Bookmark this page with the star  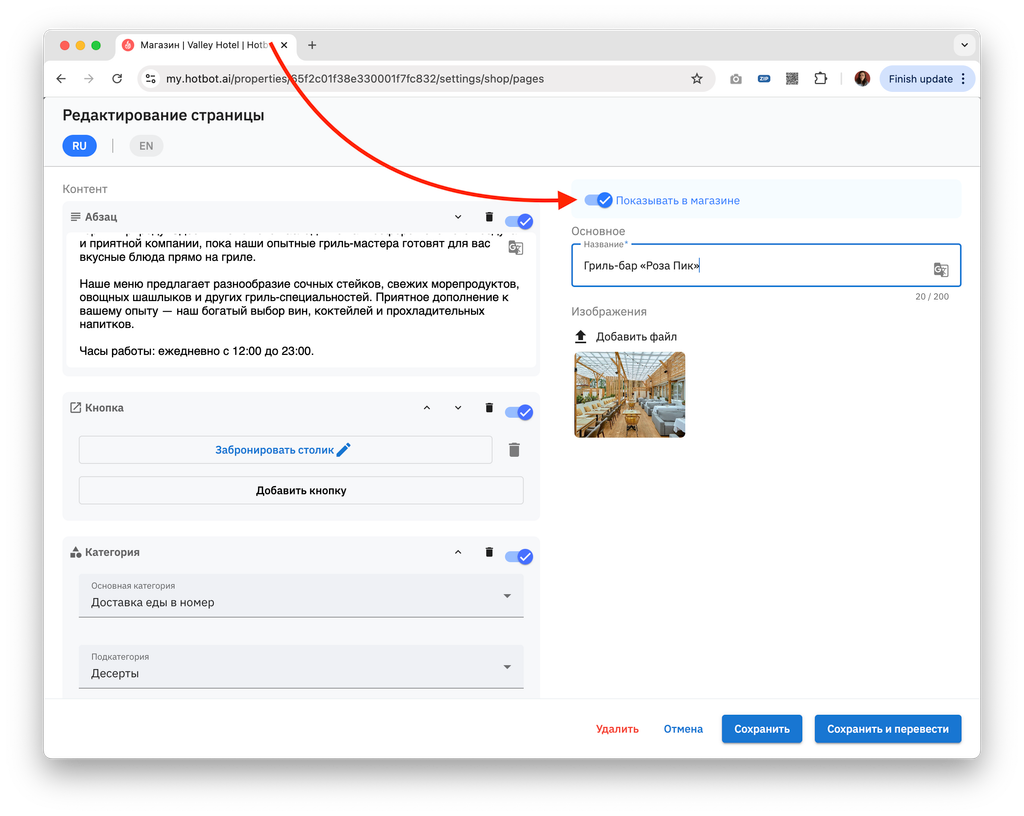pyautogui.click(x=697, y=79)
